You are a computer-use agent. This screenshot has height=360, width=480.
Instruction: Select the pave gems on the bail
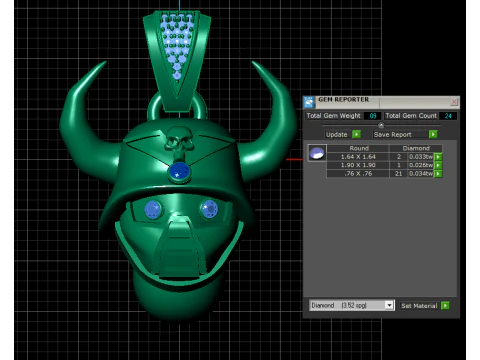177,46
